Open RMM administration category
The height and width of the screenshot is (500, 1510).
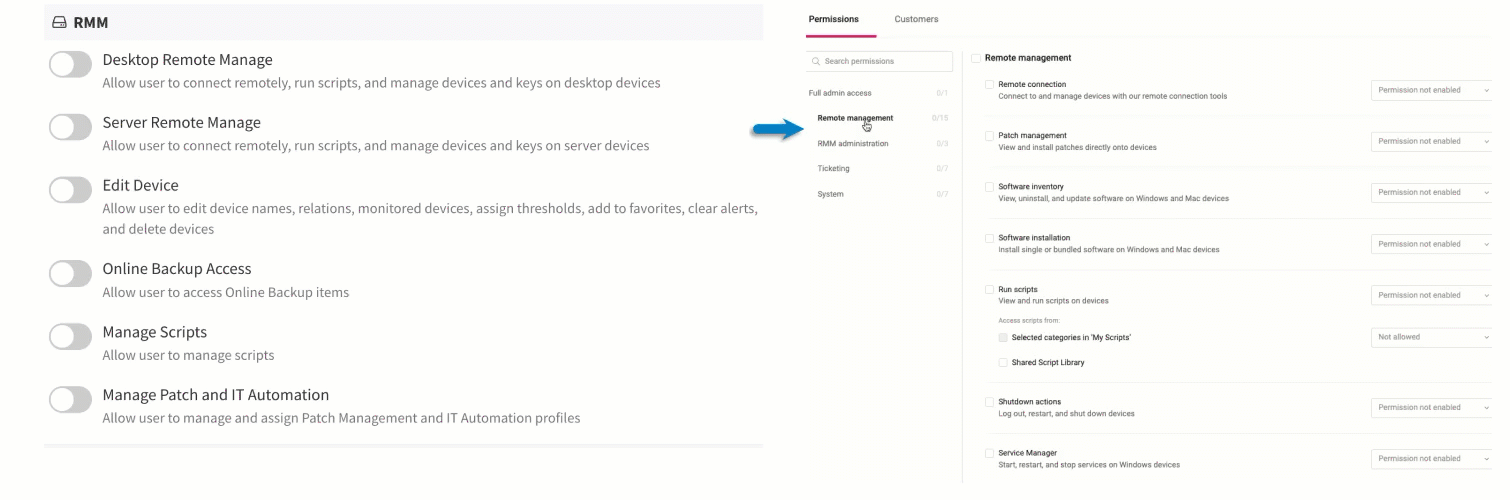853,144
